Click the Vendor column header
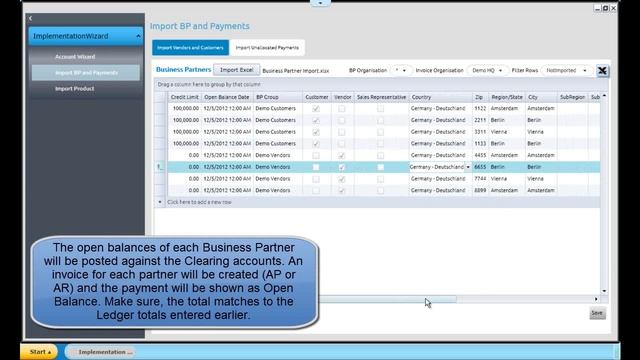 point(342,97)
